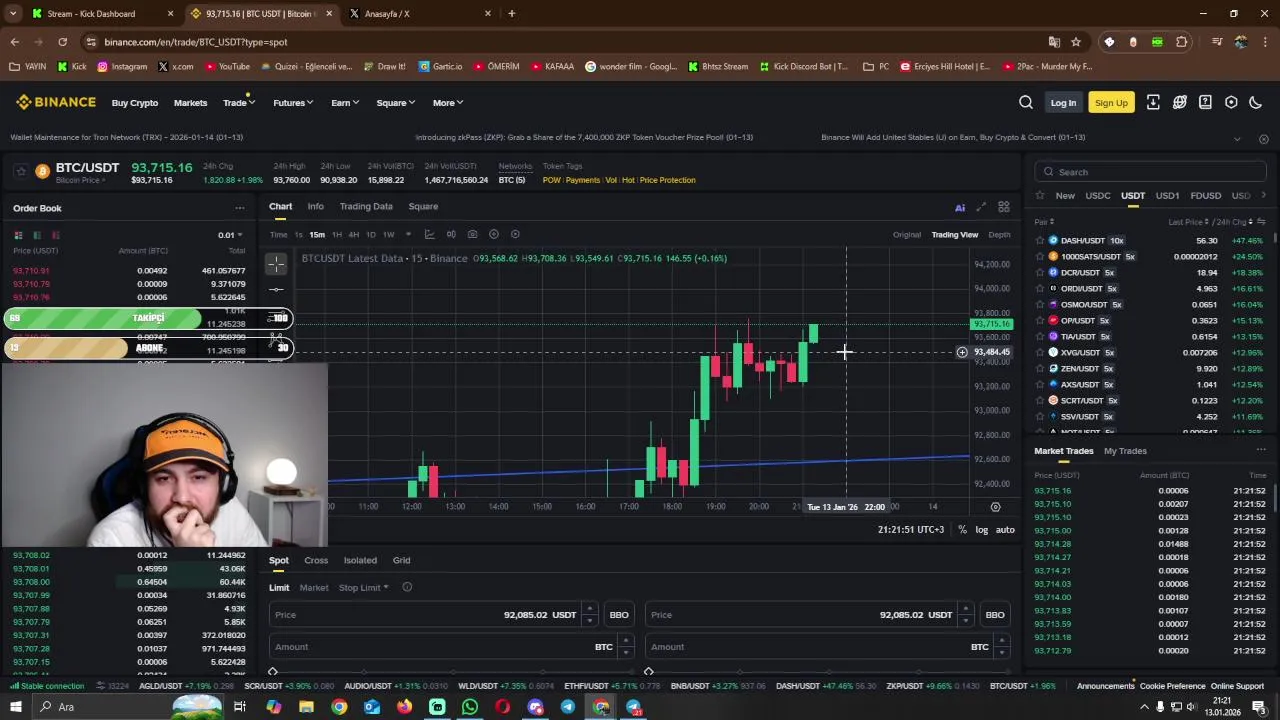Open Stop Limit order type dropdown
Image resolution: width=1280 pixels, height=720 pixels.
[363, 588]
